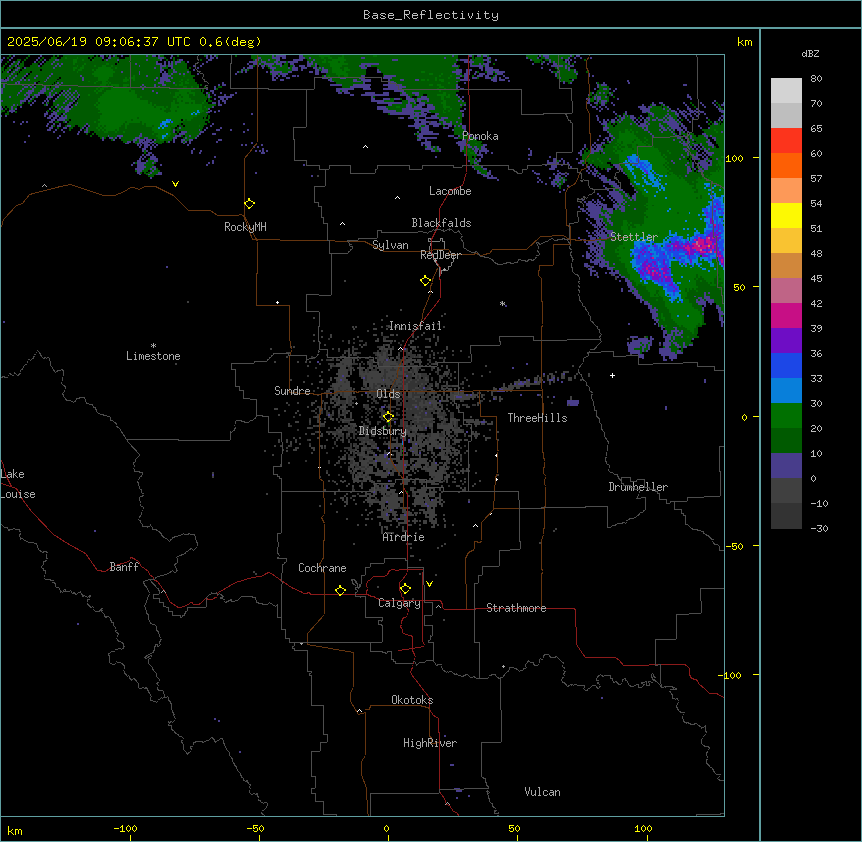The image size is (862, 842).
Task: Click the Limestone label
Action: (153, 356)
